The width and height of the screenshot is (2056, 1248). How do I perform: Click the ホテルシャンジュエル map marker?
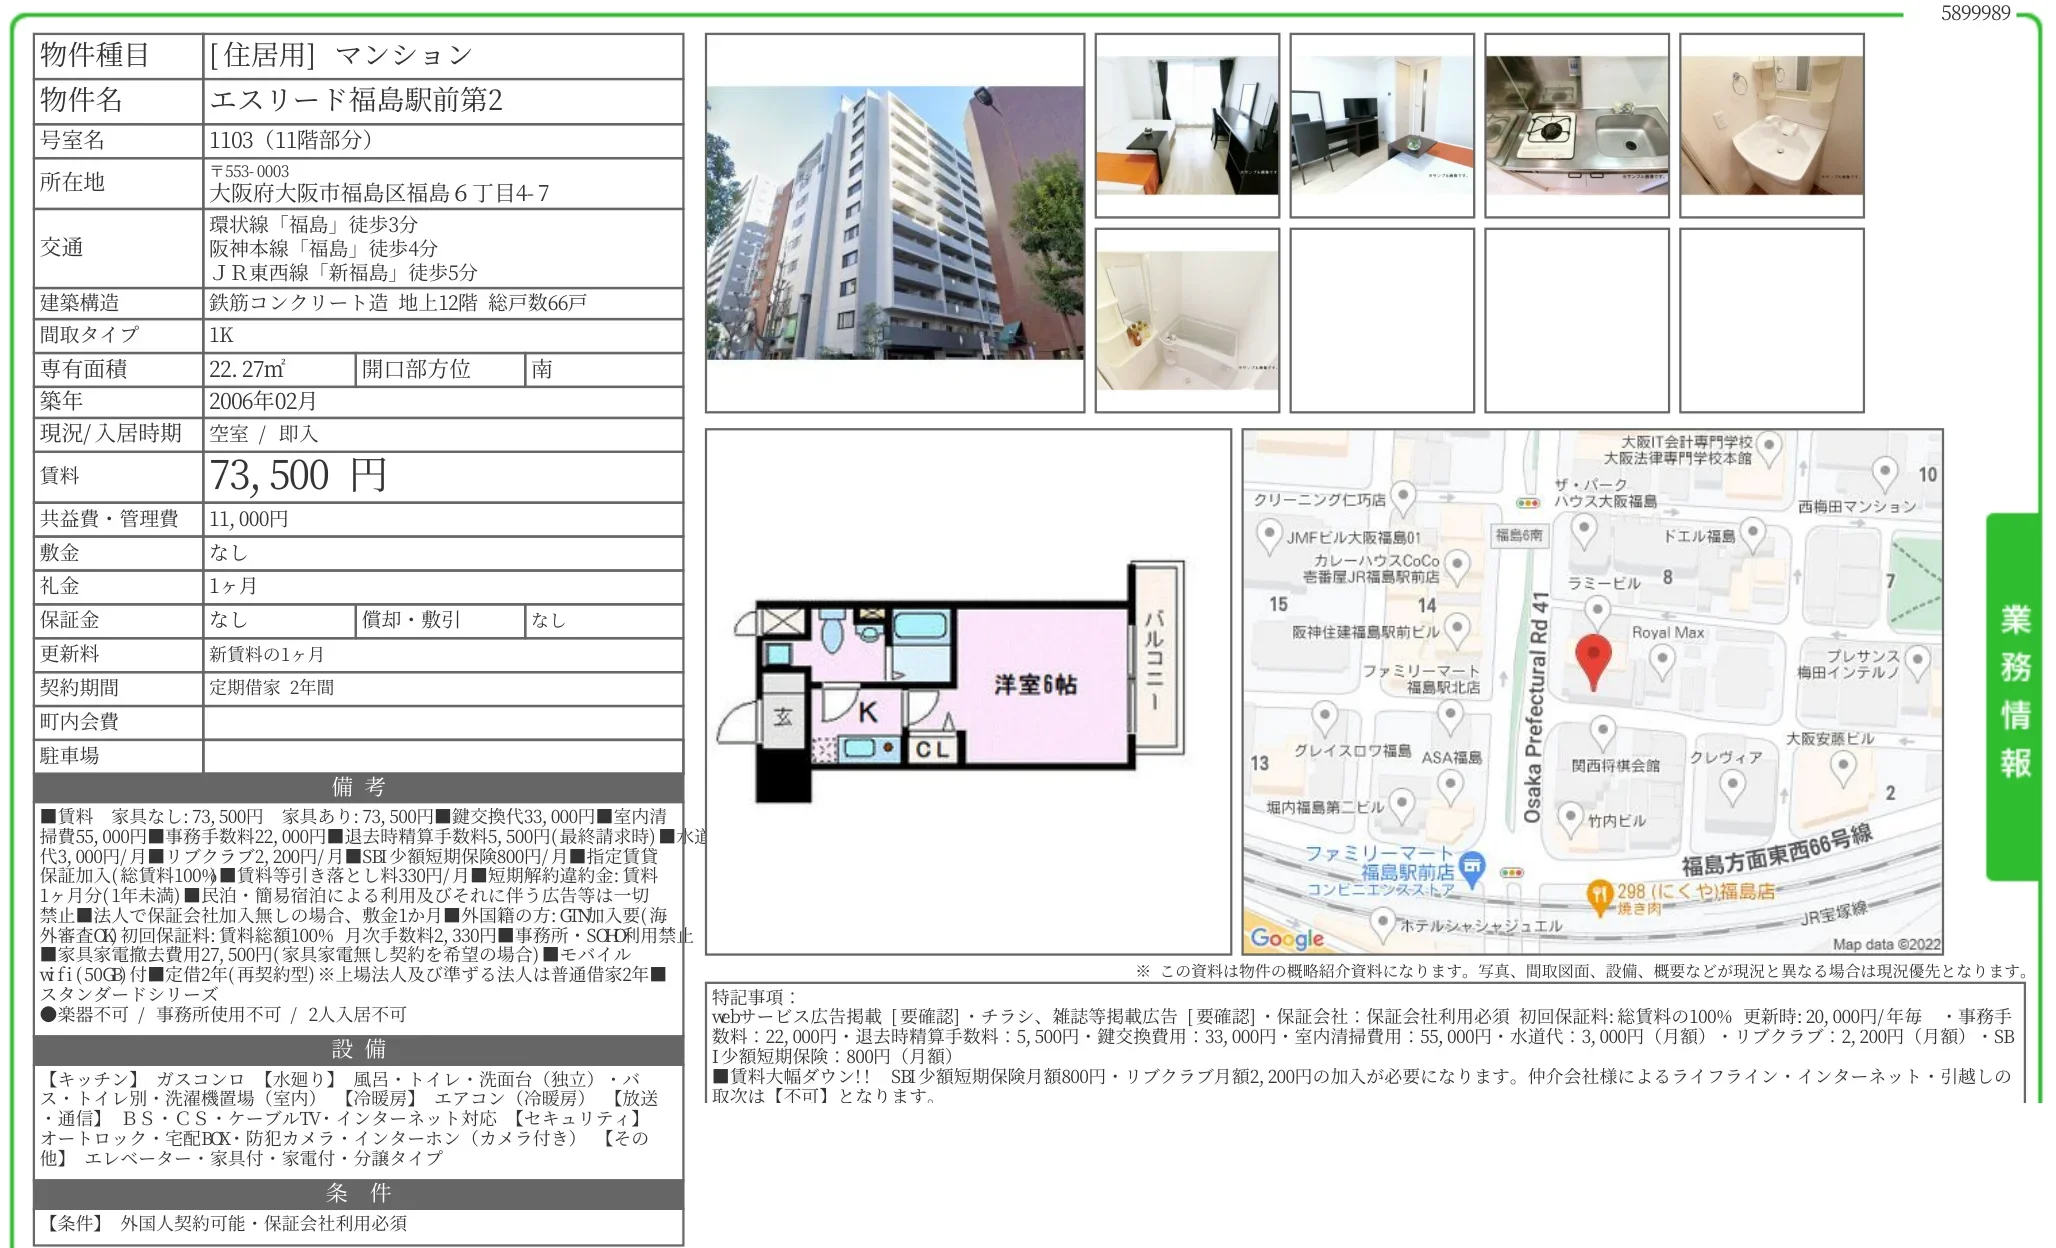(x=1382, y=921)
